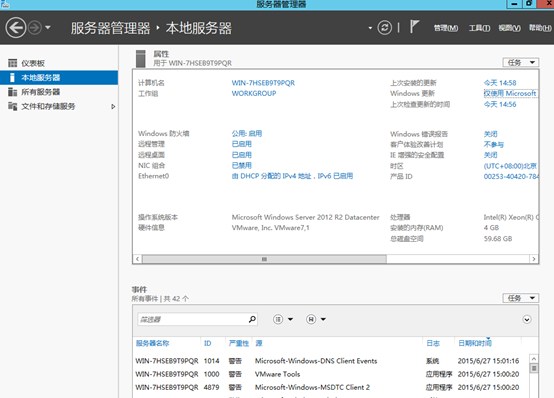Screen dimensions: 554x398
Task: Open the events list options dropdown
Action: (x=283, y=319)
